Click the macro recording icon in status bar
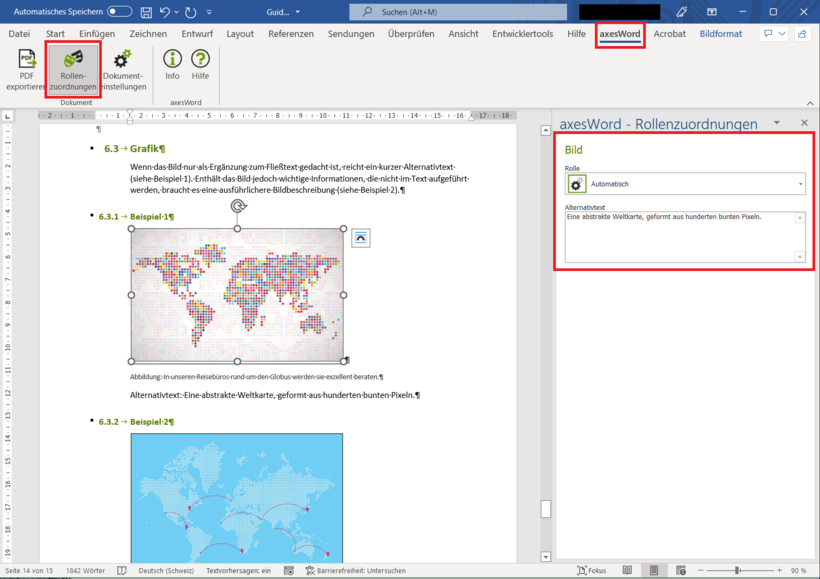The height and width of the screenshot is (579, 820). point(289,571)
